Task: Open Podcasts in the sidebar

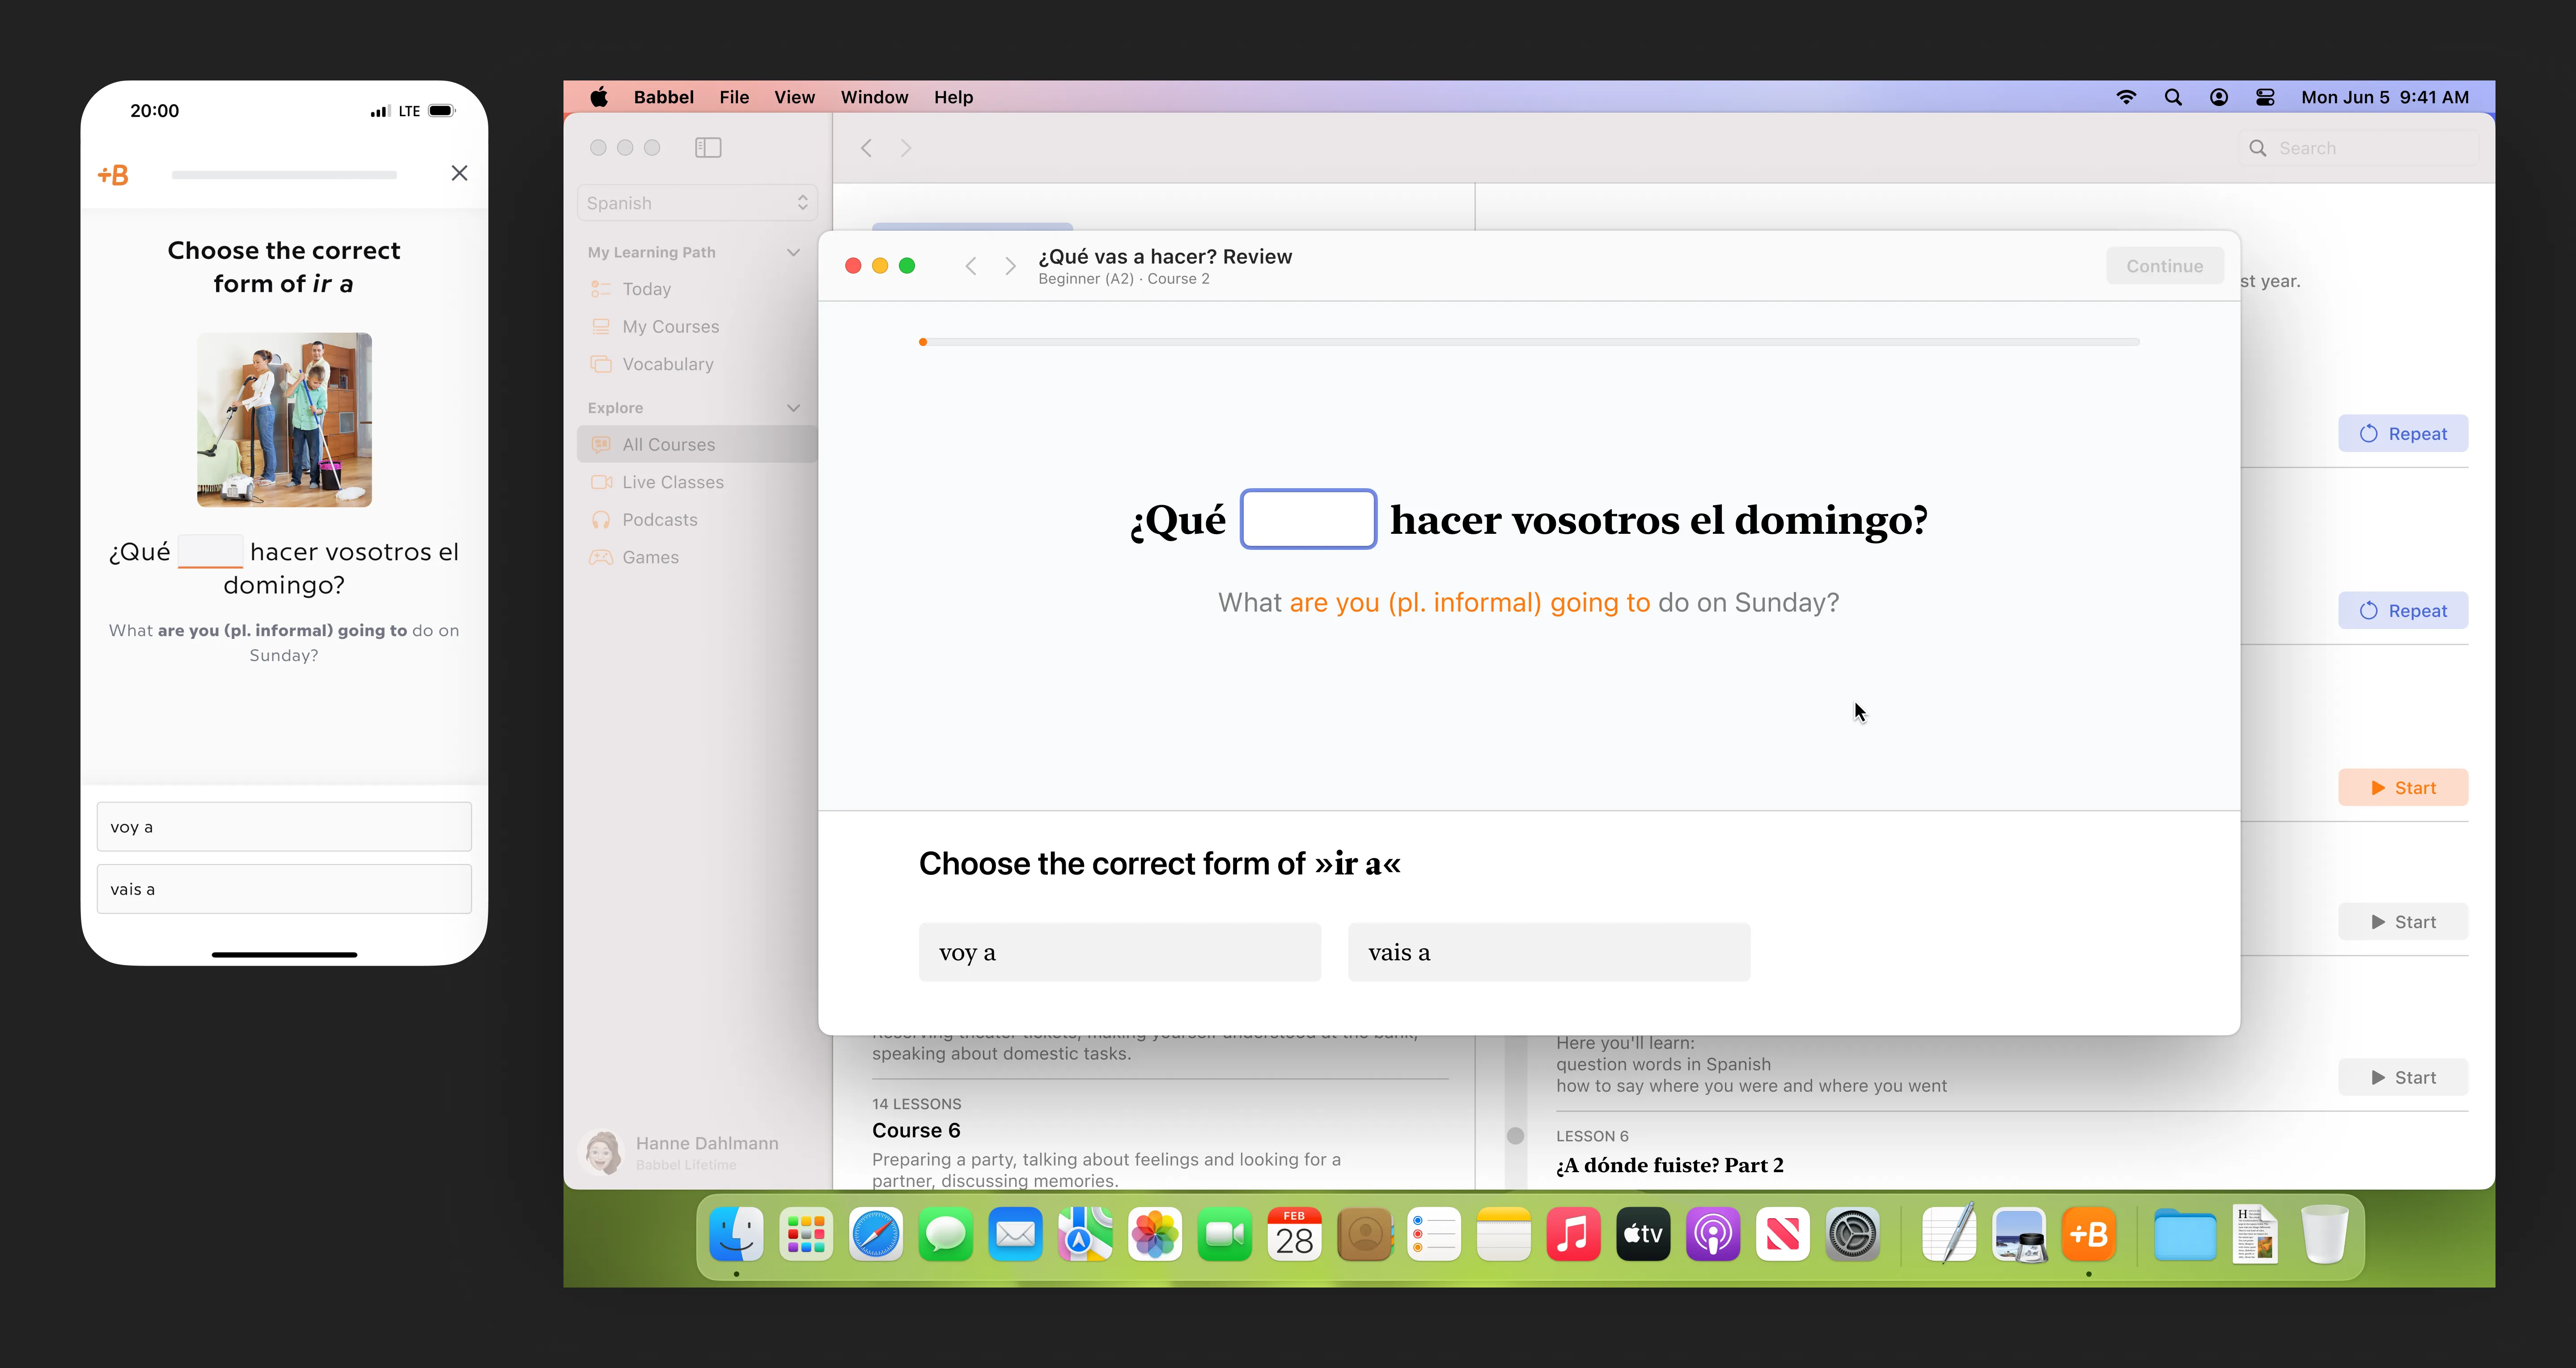Action: coord(697,520)
